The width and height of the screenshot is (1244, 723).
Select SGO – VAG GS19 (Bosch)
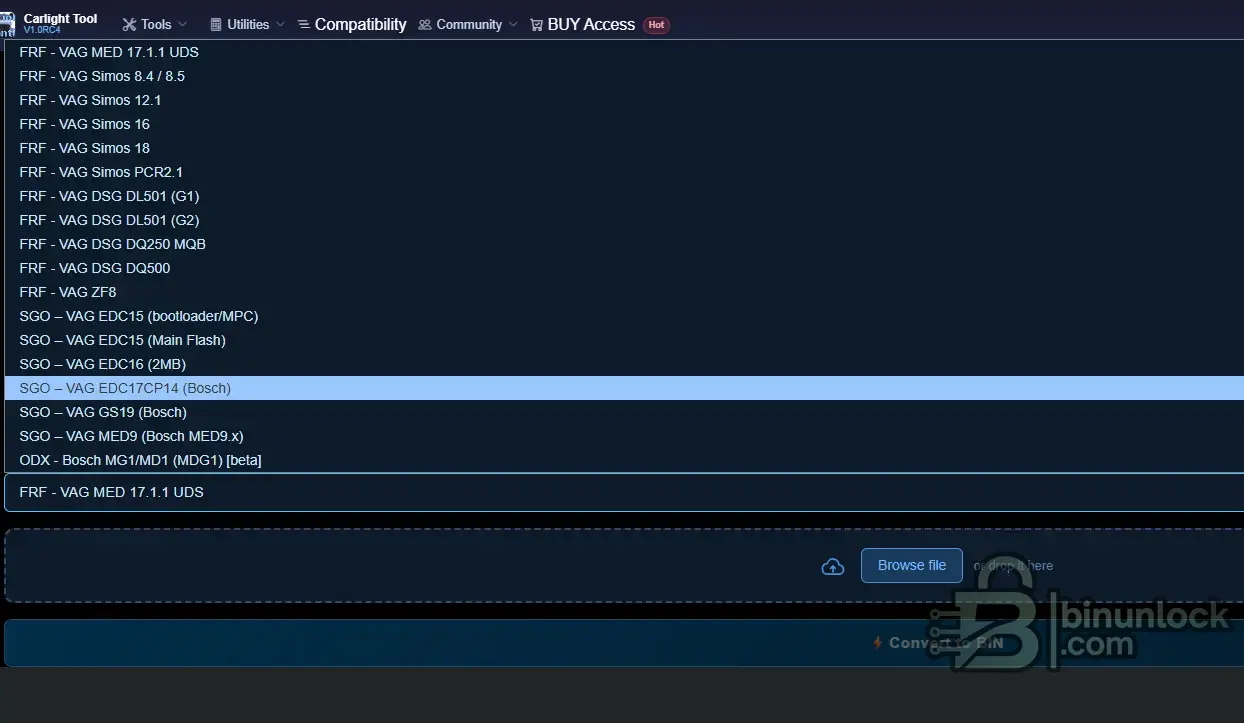click(x=624, y=412)
